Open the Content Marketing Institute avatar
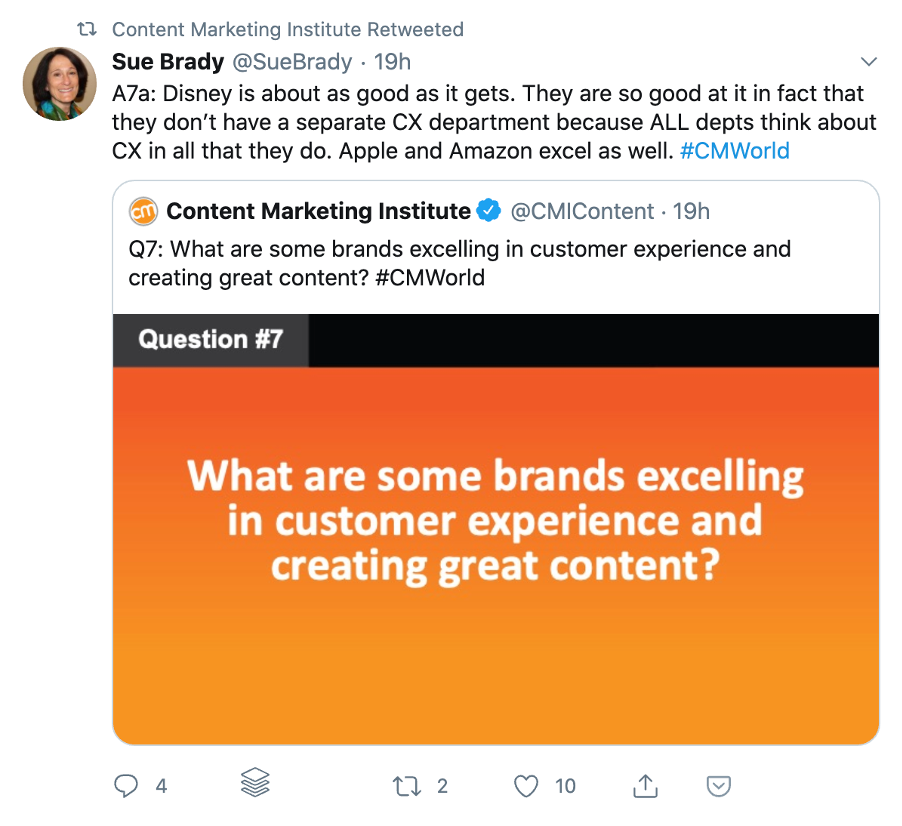Image resolution: width=902 pixels, height=826 pixels. (145, 211)
